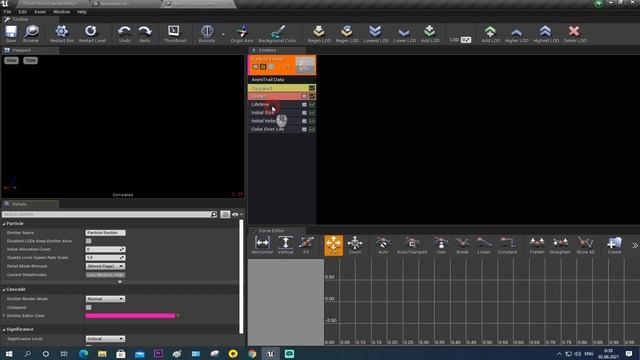
Task: Select the Pan mode in Curve Editor
Action: 333,245
